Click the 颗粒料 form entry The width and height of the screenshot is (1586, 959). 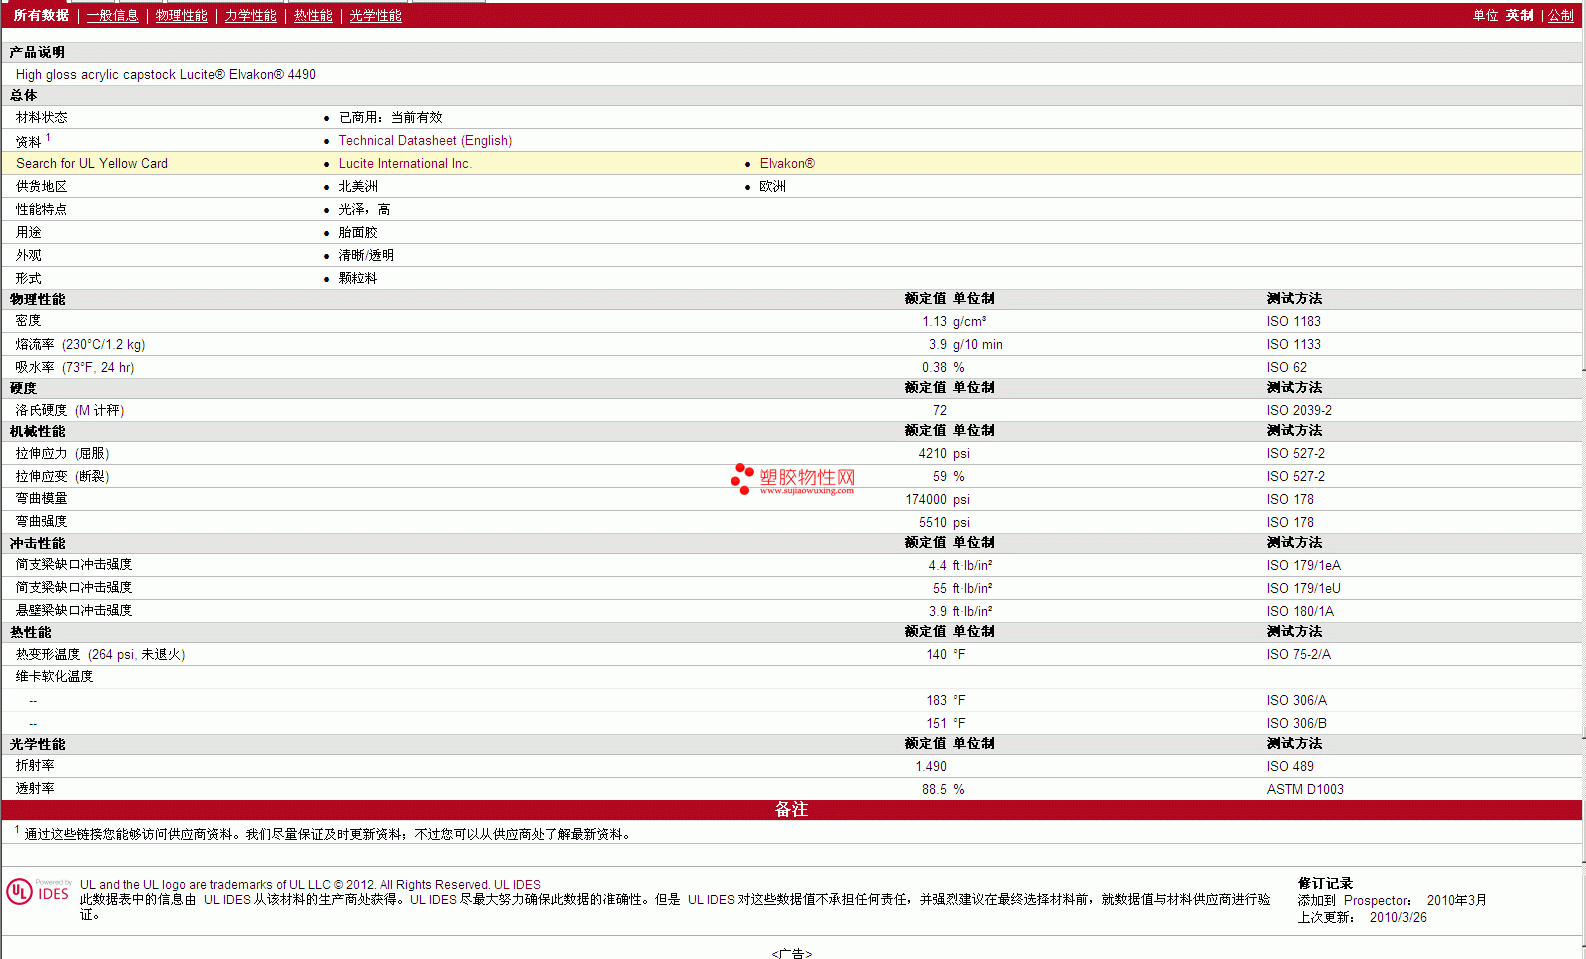pos(358,279)
